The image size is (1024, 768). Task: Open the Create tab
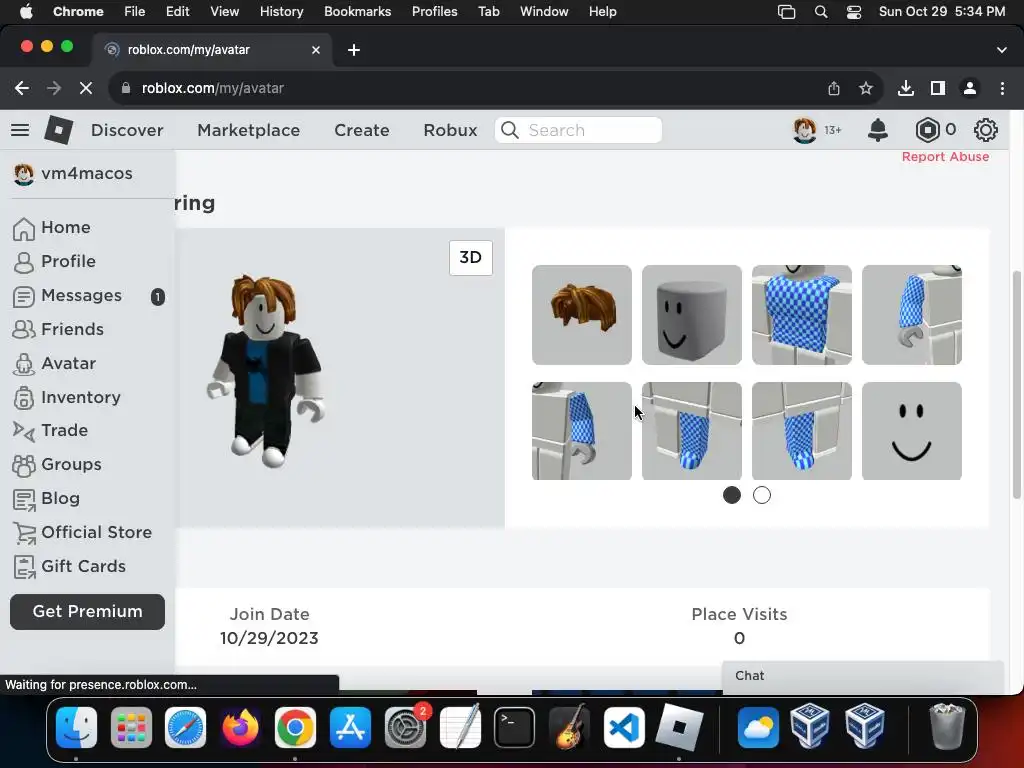(x=362, y=130)
